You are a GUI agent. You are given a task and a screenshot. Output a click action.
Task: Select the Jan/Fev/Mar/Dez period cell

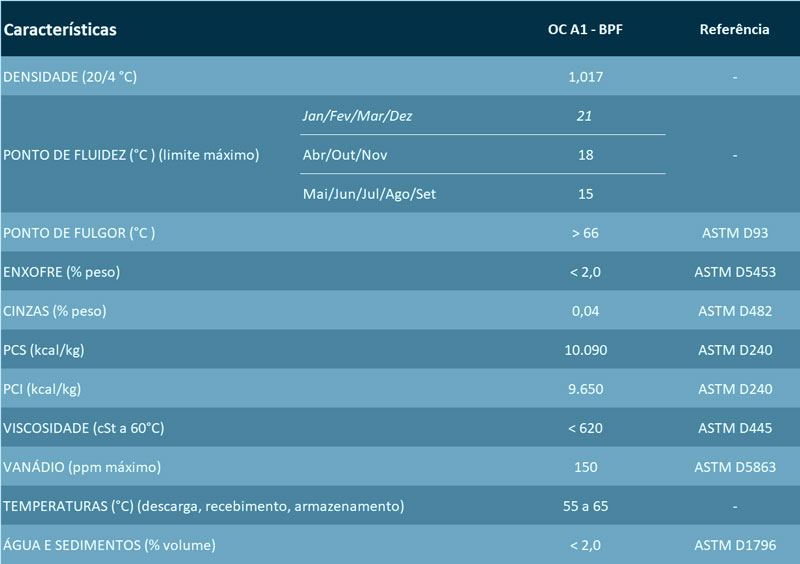click(x=357, y=116)
